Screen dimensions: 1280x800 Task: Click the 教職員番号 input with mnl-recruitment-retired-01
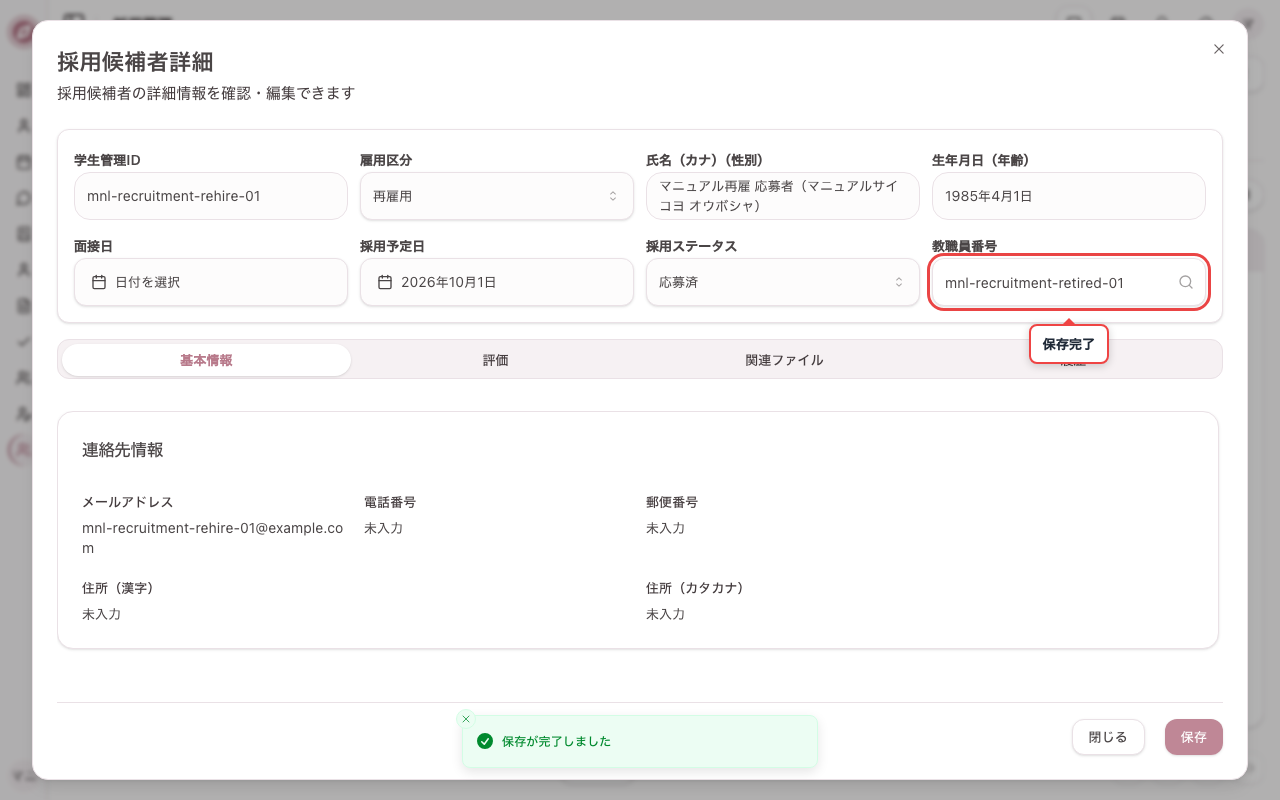tap(1068, 283)
